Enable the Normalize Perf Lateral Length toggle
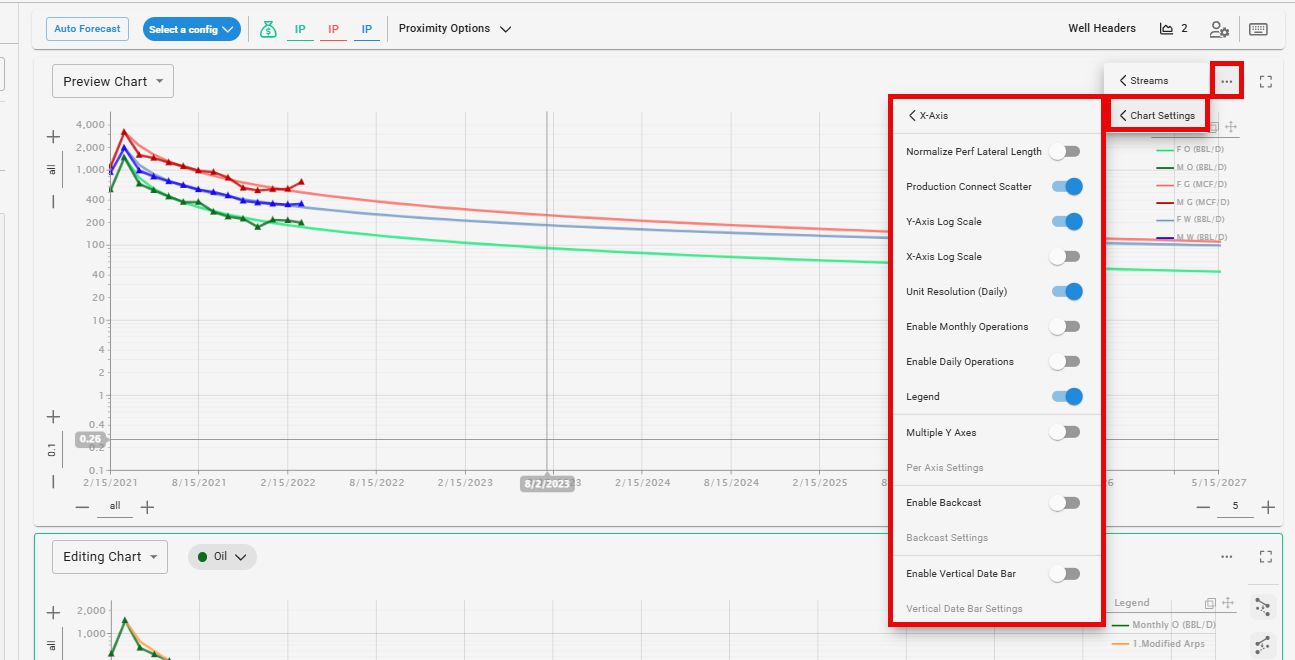This screenshot has width=1295, height=660. click(1065, 152)
